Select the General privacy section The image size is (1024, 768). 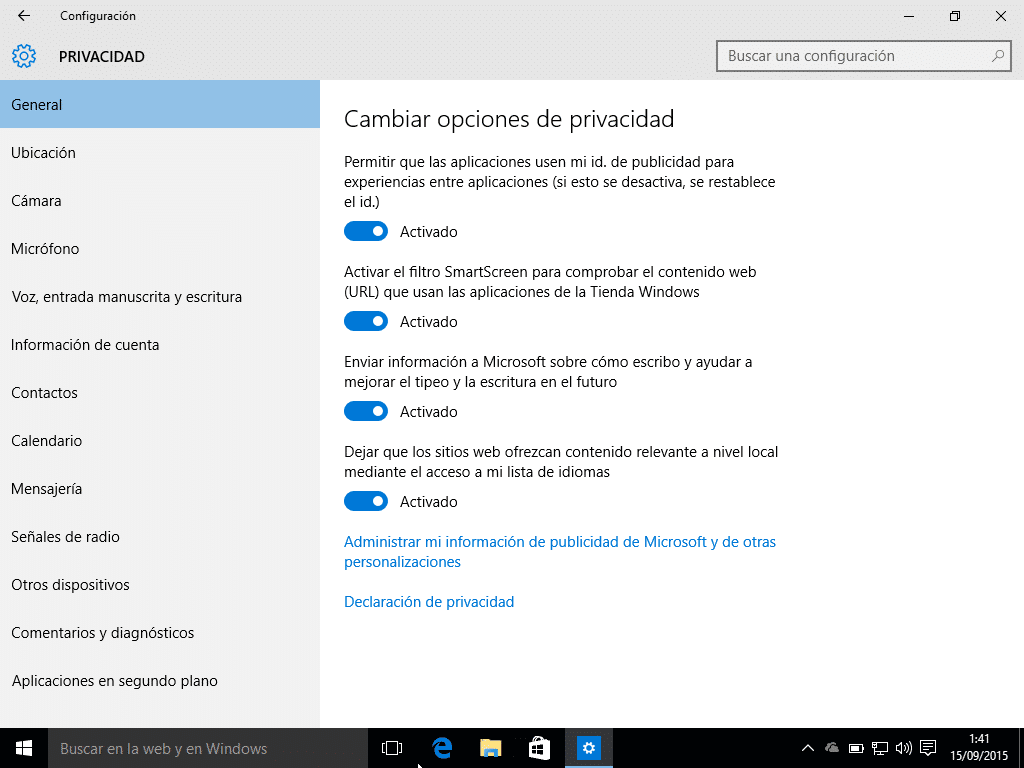tap(160, 104)
